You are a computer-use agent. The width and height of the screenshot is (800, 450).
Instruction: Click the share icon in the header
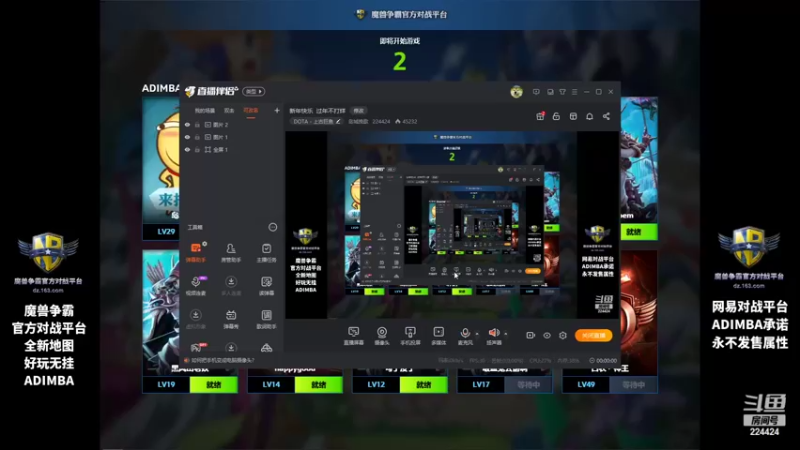(606, 116)
